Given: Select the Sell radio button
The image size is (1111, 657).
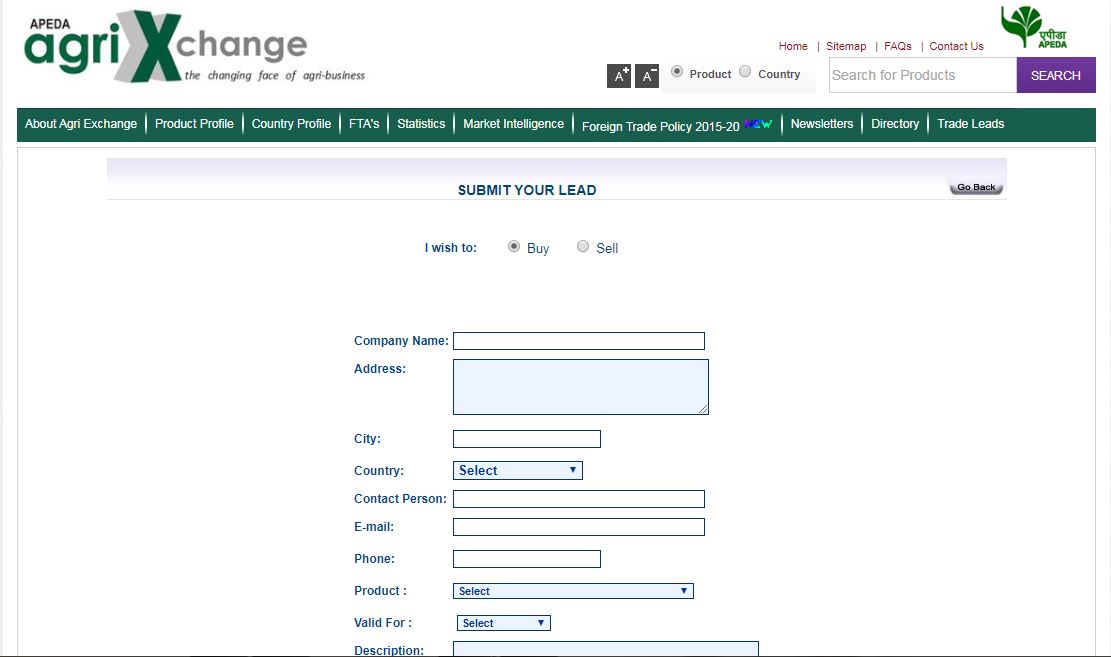Looking at the screenshot, I should 583,246.
